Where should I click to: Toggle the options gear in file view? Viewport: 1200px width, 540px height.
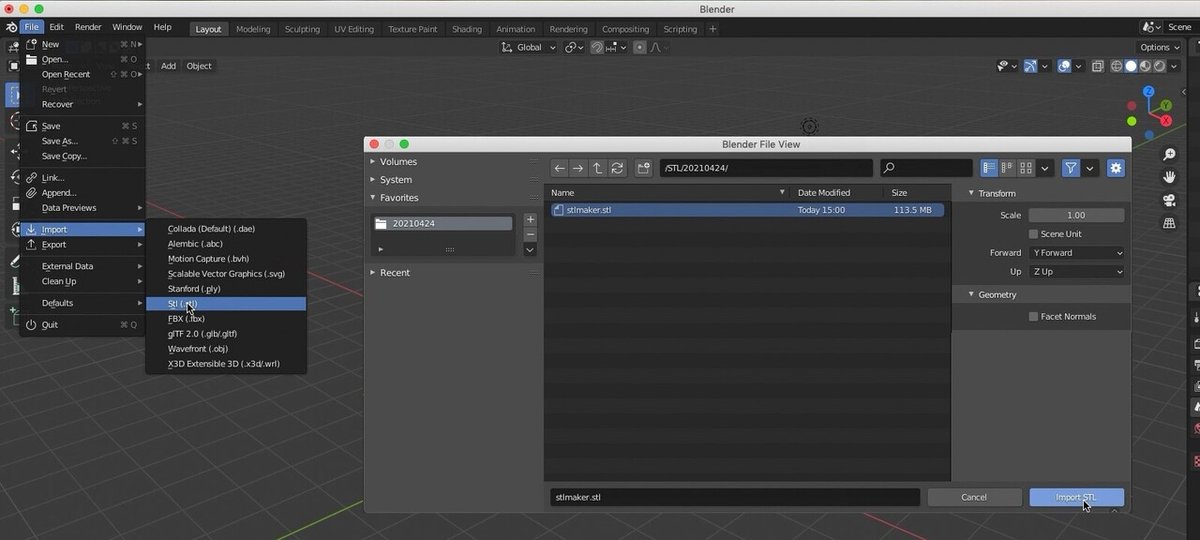[1116, 168]
